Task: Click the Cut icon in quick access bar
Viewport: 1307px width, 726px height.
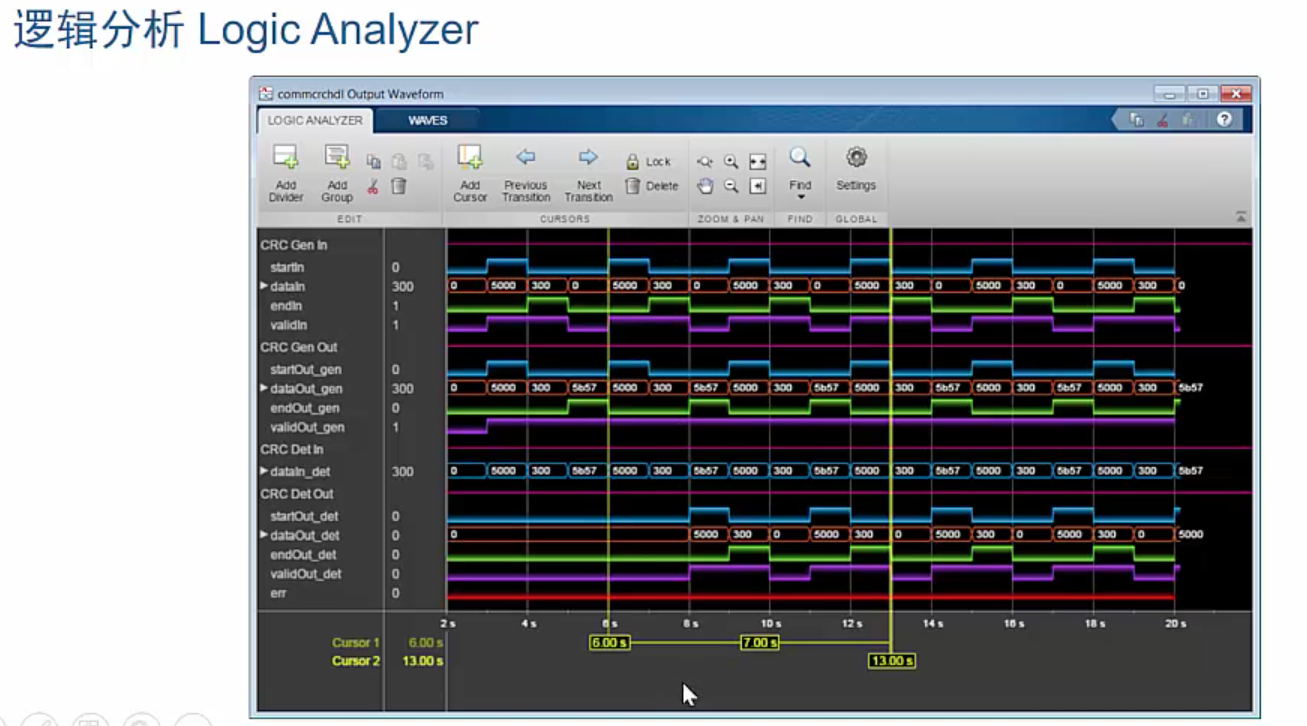Action: (1163, 120)
